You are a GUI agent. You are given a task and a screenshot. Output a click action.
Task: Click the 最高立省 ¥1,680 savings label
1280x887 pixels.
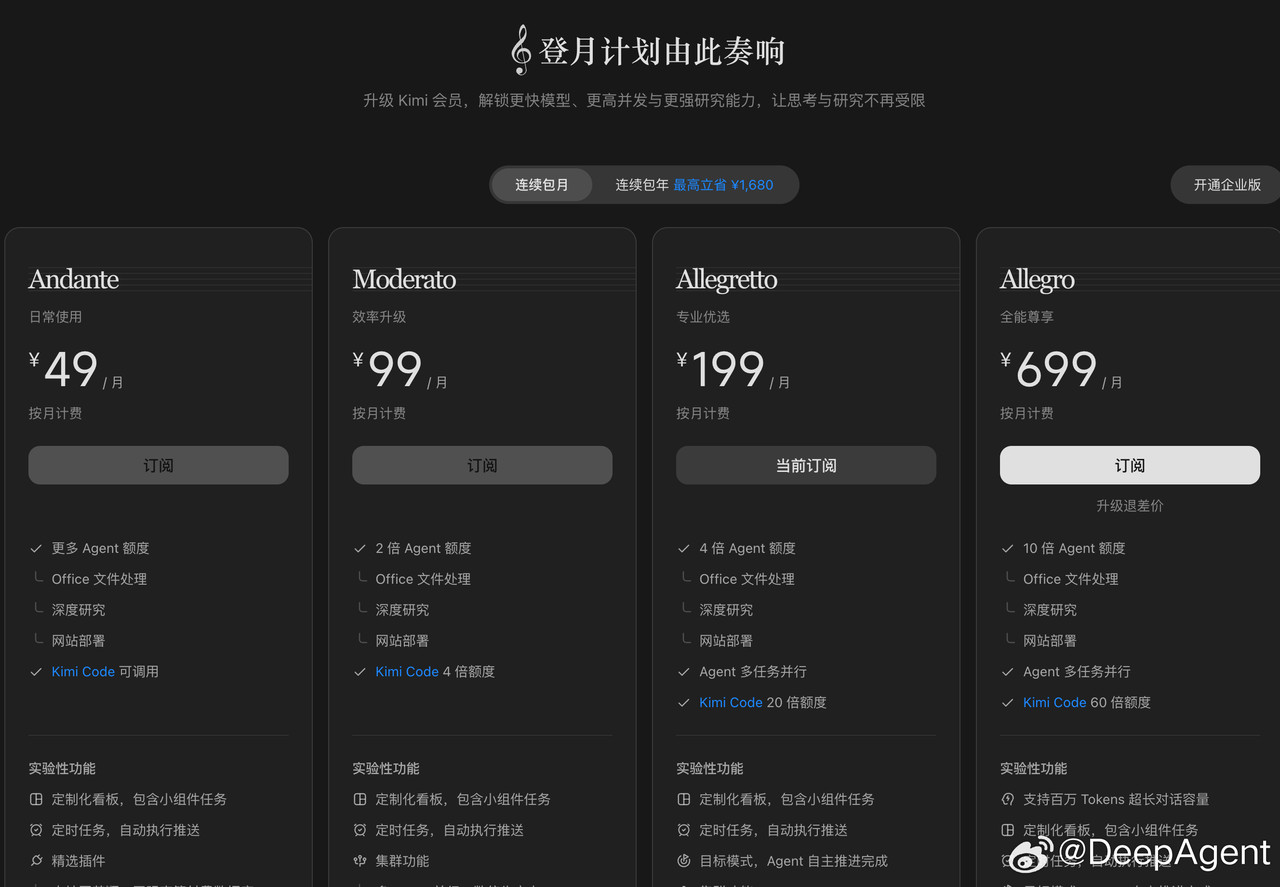723,185
